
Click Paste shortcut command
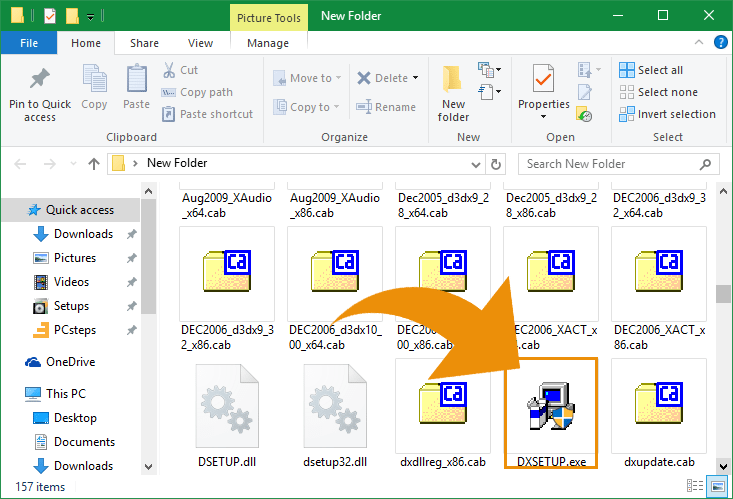coord(207,114)
